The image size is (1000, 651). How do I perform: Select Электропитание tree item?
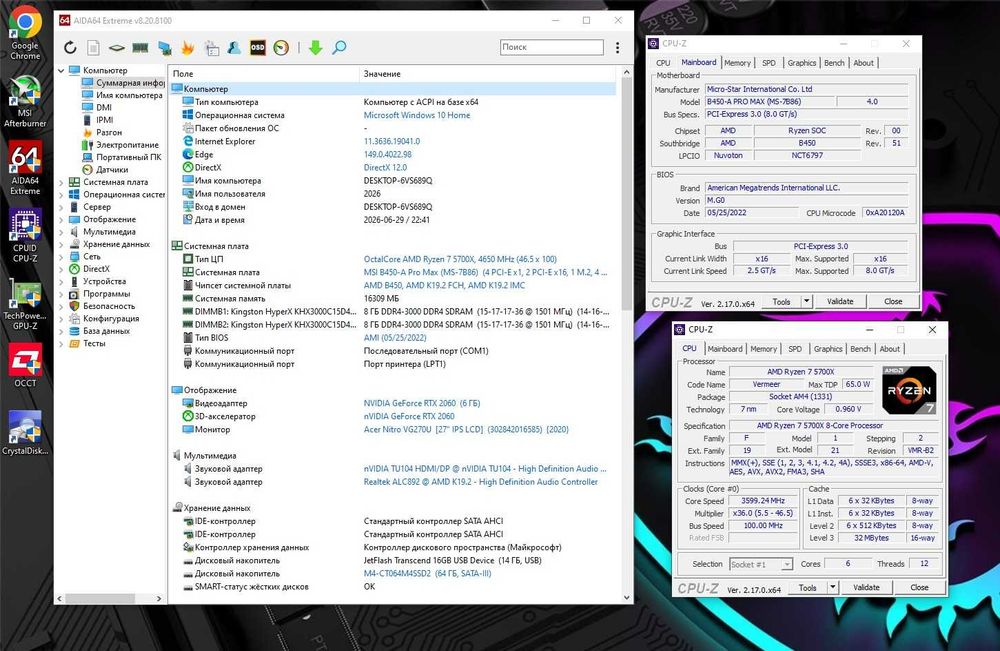click(x=121, y=145)
